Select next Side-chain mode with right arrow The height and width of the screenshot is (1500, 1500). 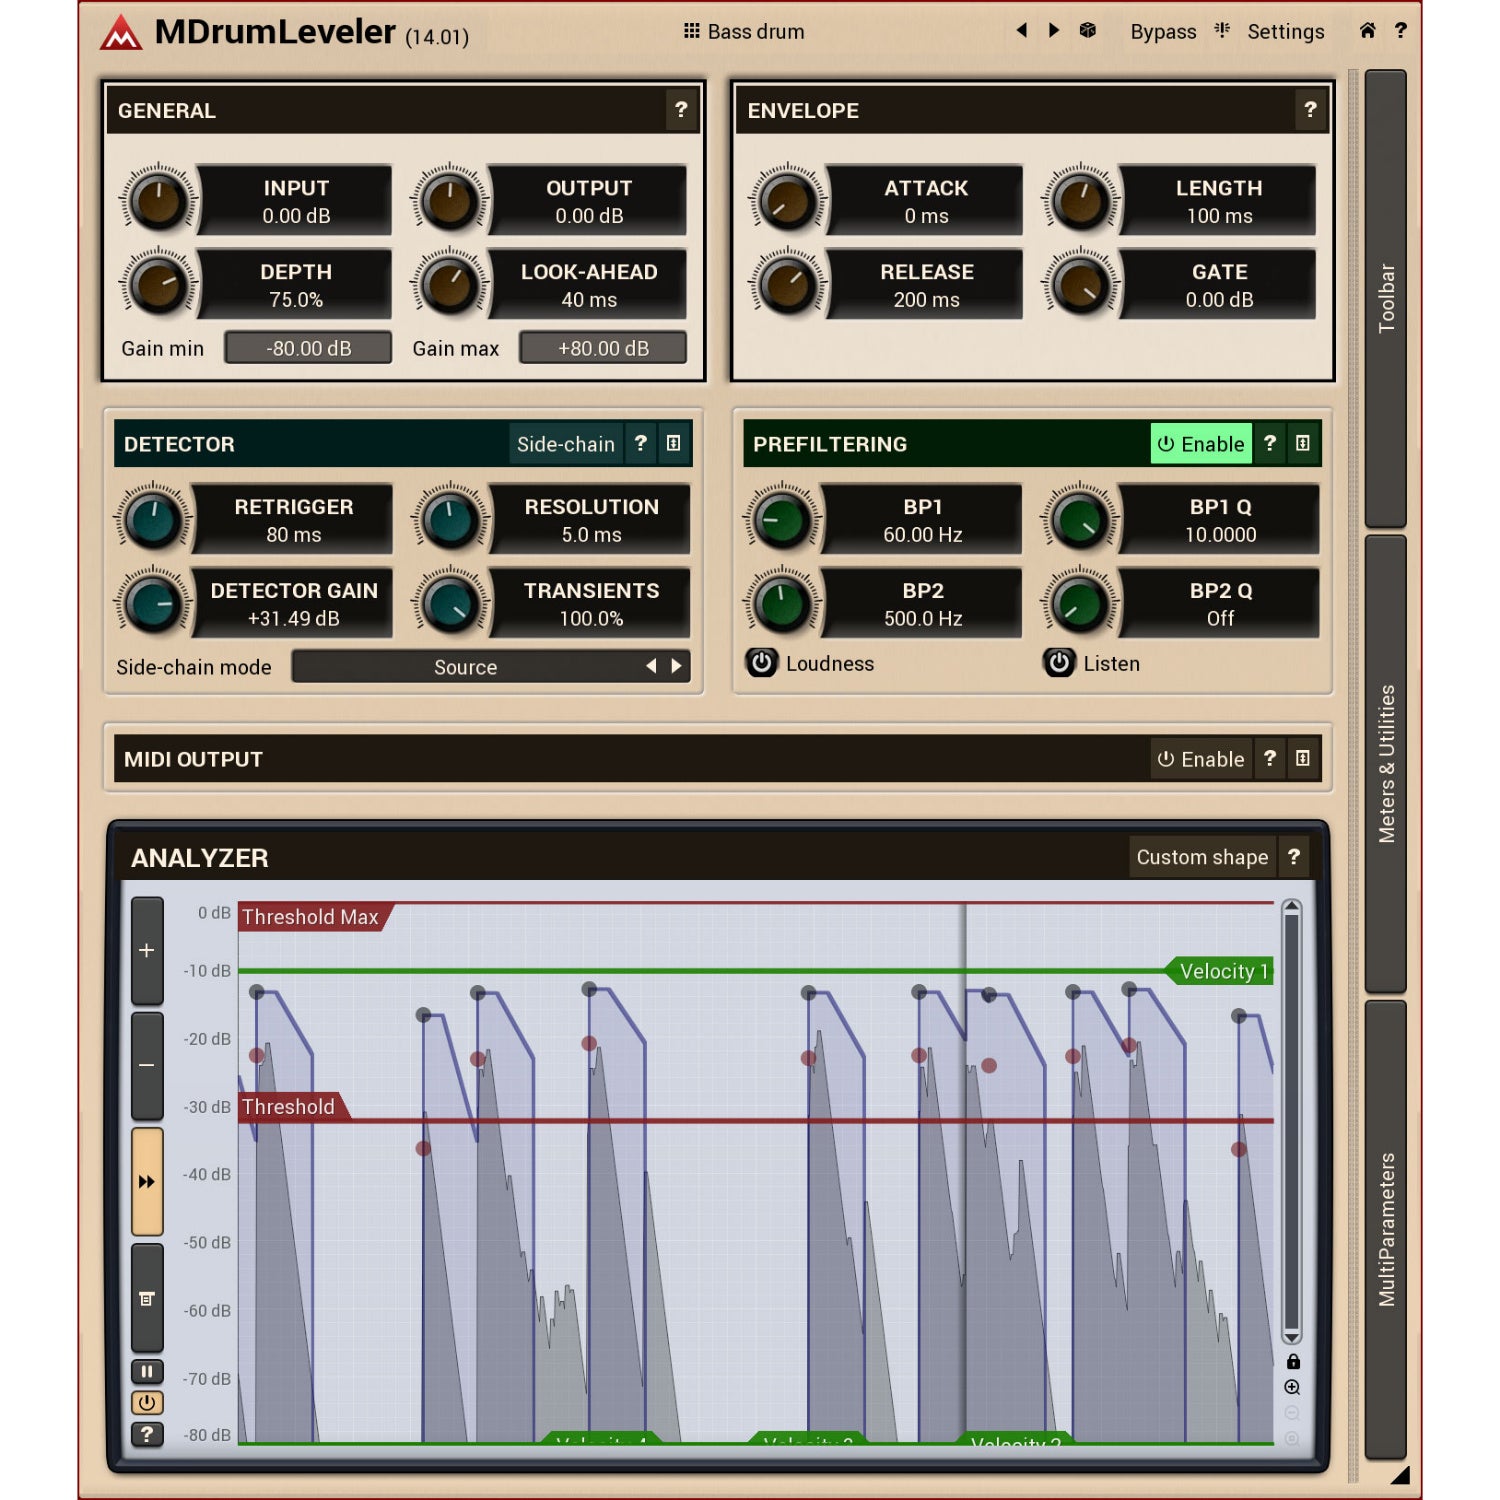[677, 666]
